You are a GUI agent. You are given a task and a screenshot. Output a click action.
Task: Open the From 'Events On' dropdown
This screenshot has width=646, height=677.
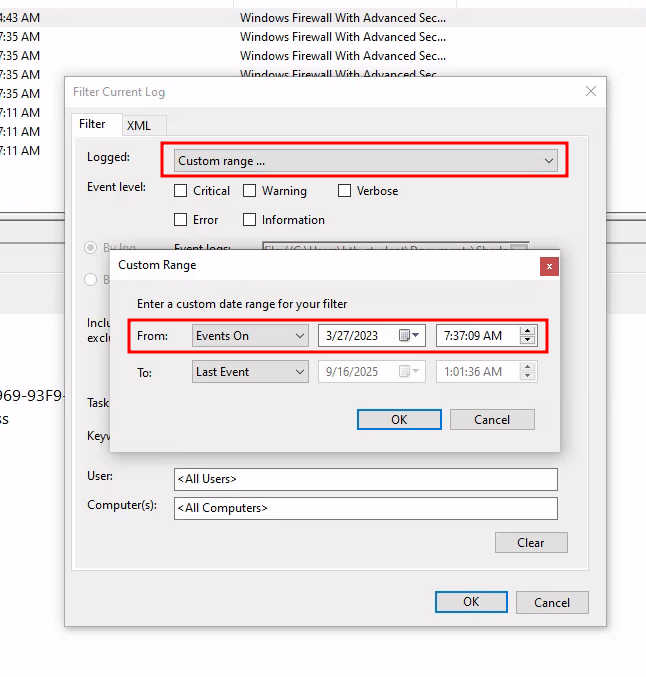click(x=250, y=336)
